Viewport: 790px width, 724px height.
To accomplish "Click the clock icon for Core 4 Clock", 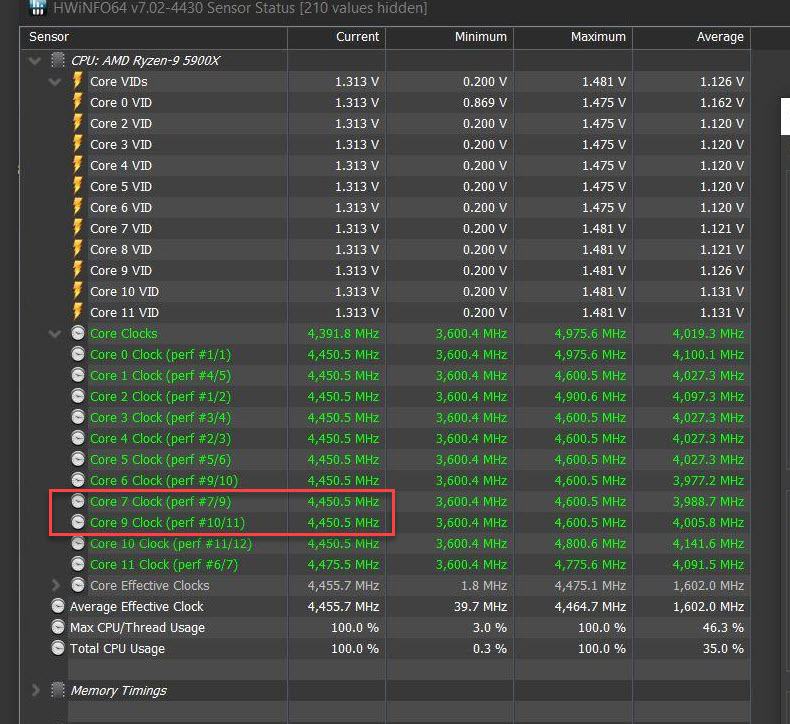I will (78, 438).
